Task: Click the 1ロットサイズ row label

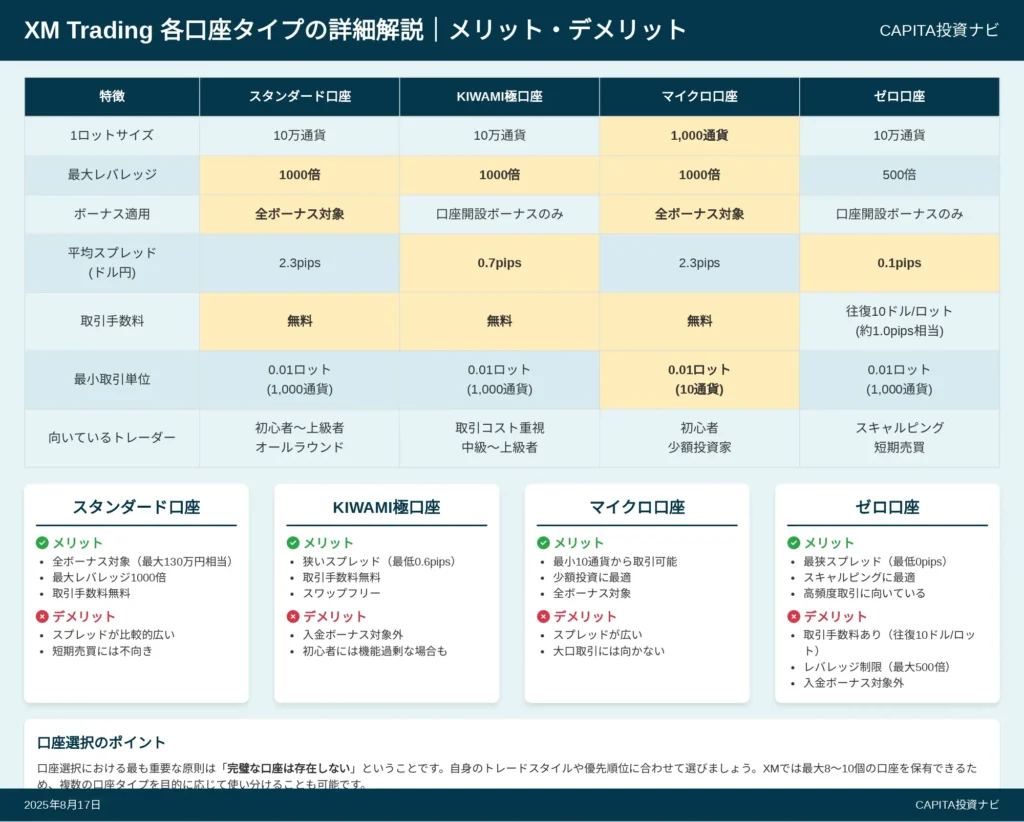Action: [x=112, y=136]
